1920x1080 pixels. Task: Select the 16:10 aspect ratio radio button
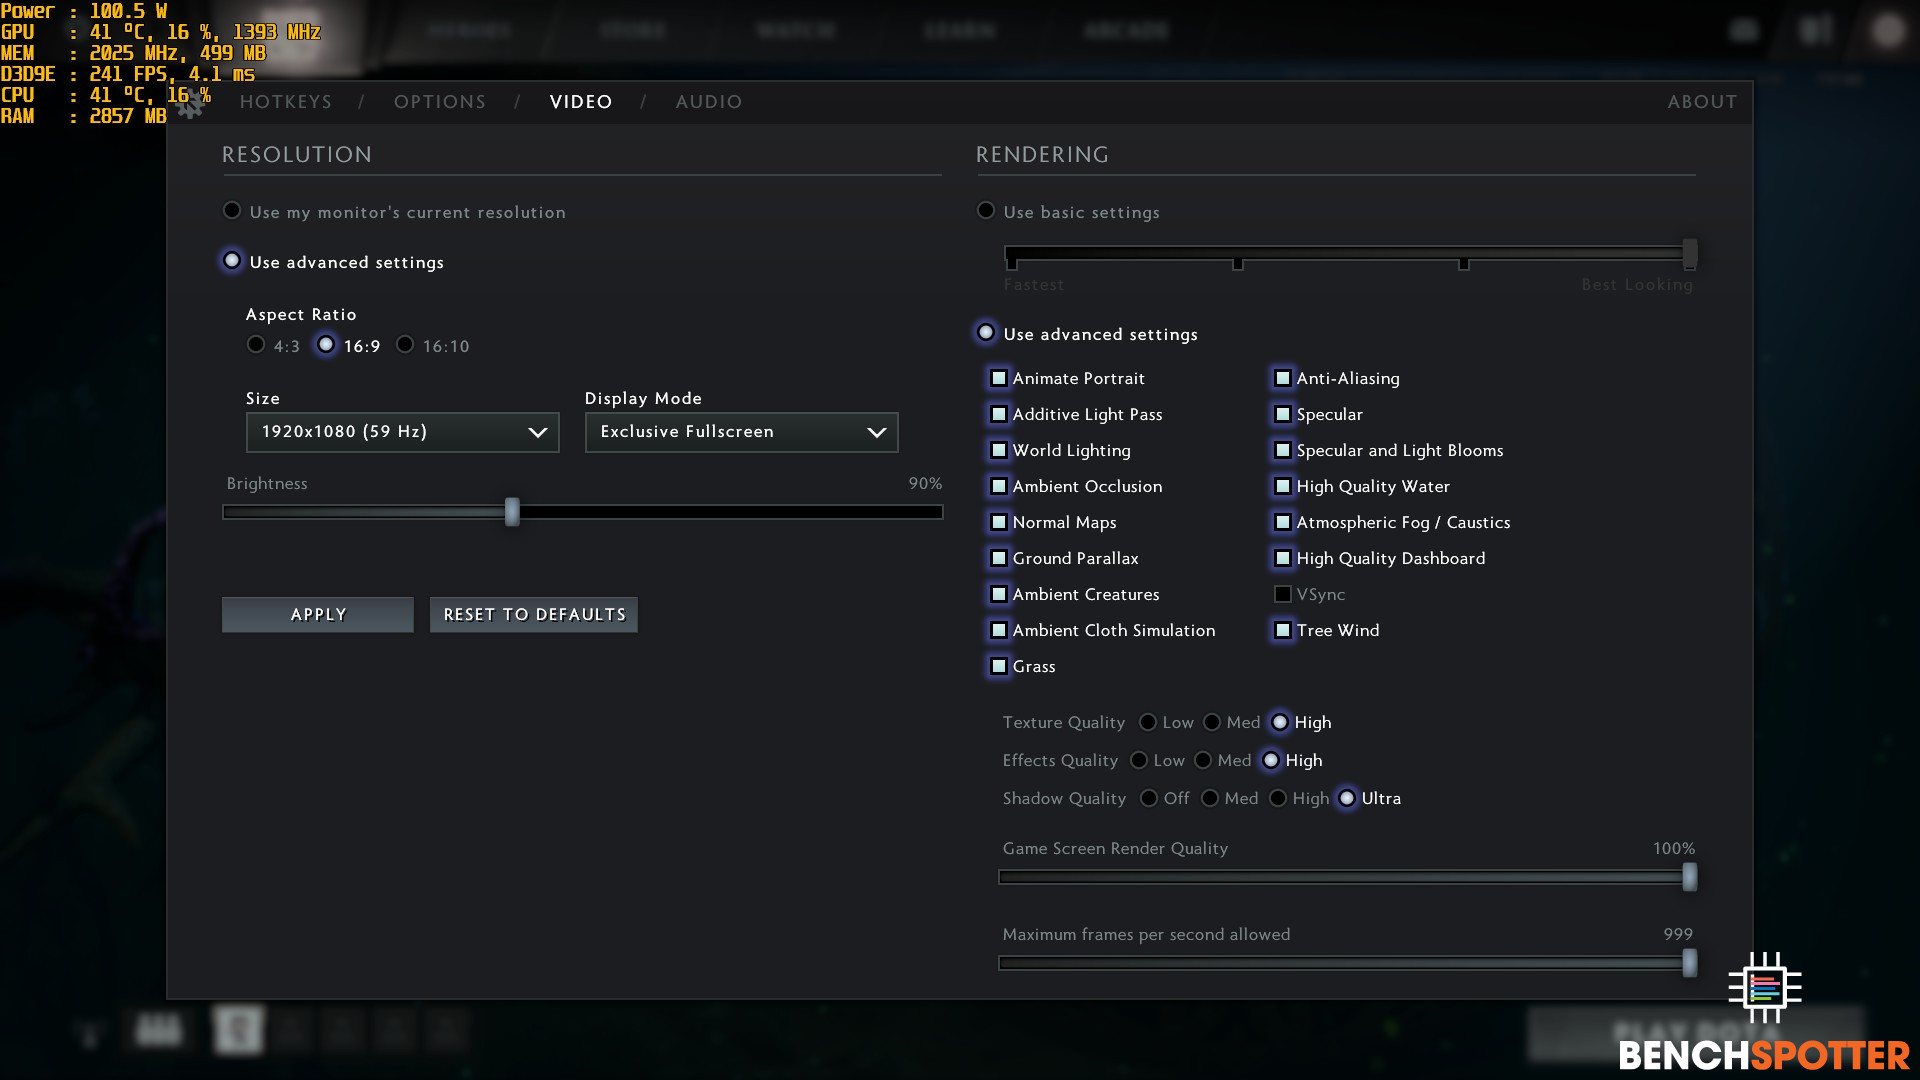point(405,344)
